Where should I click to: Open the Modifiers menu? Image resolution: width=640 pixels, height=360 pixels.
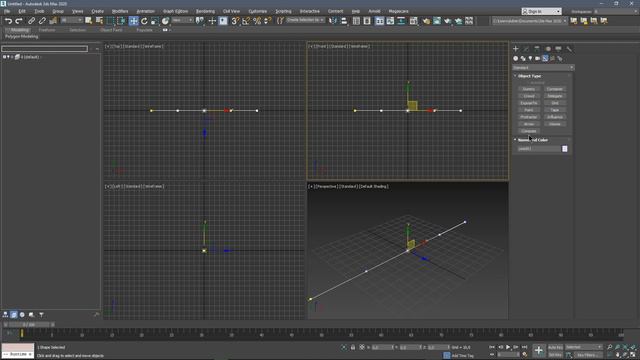120,11
